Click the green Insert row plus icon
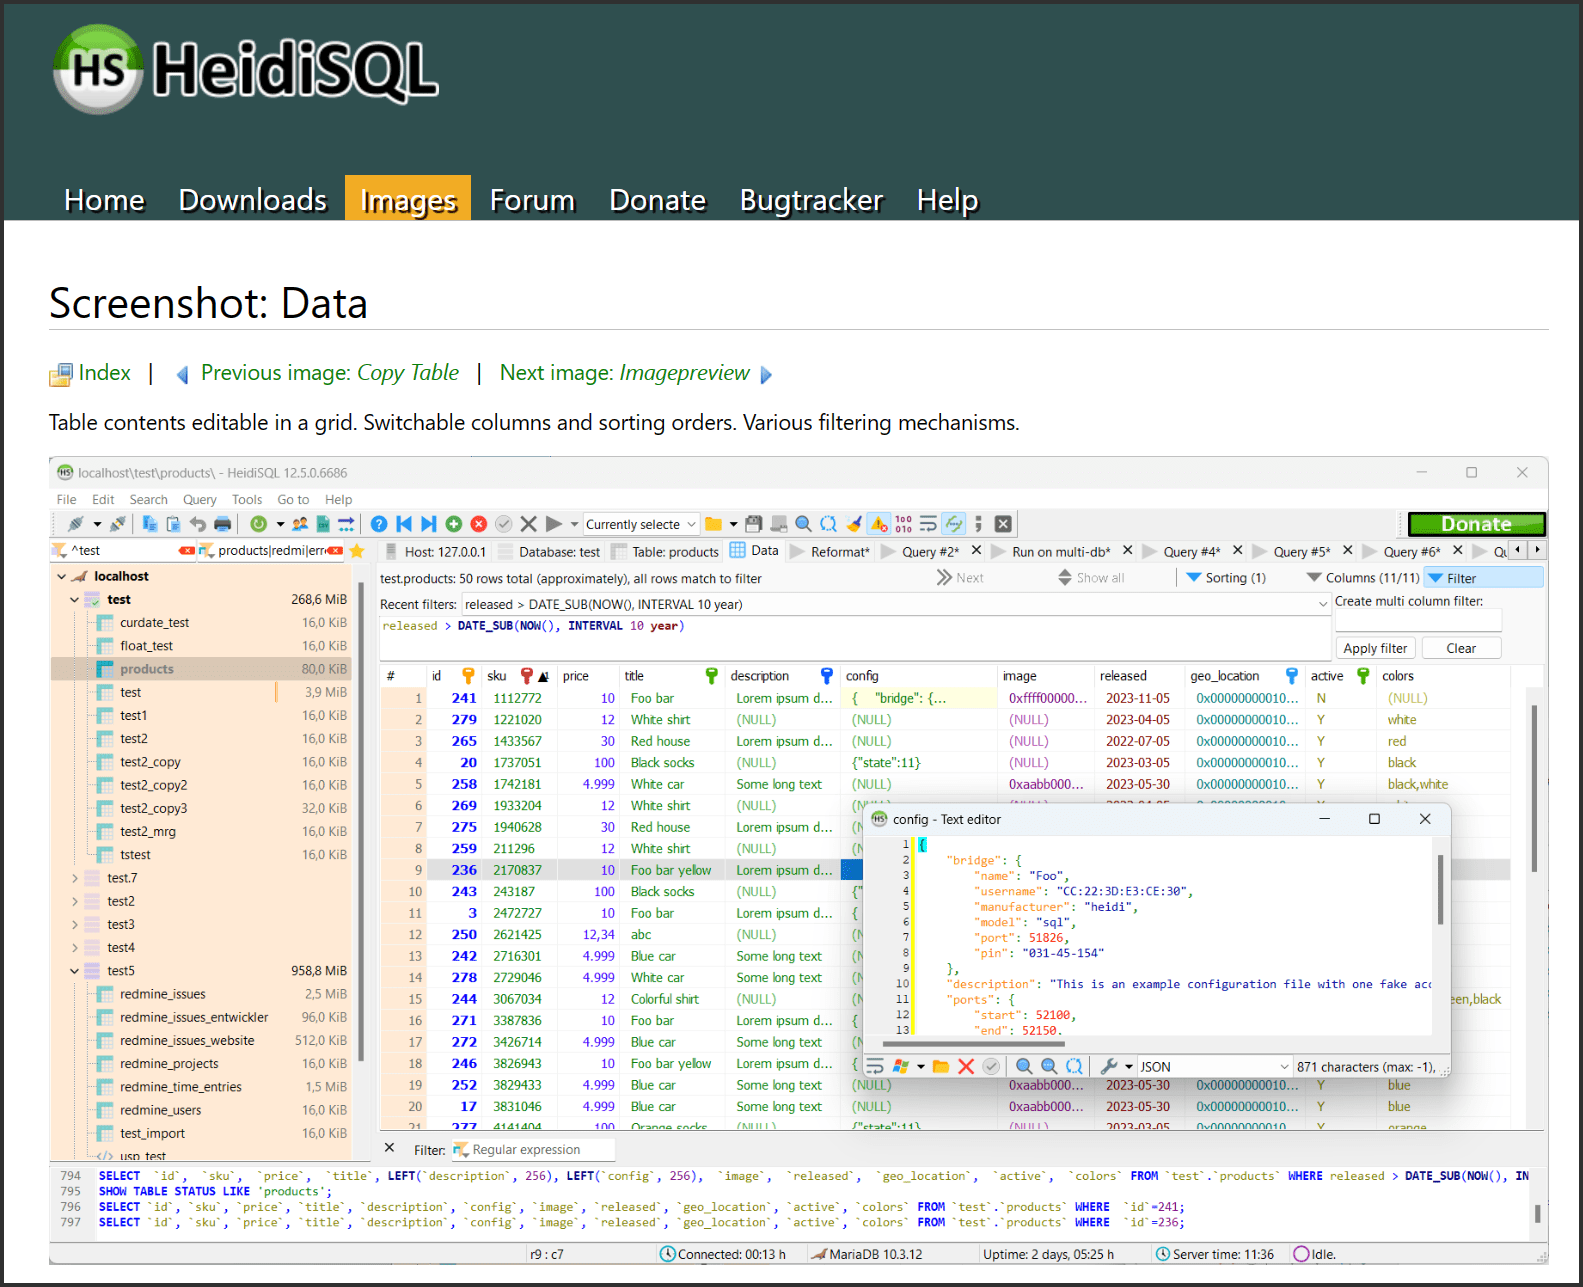Viewport: 1583px width, 1287px height. (454, 524)
